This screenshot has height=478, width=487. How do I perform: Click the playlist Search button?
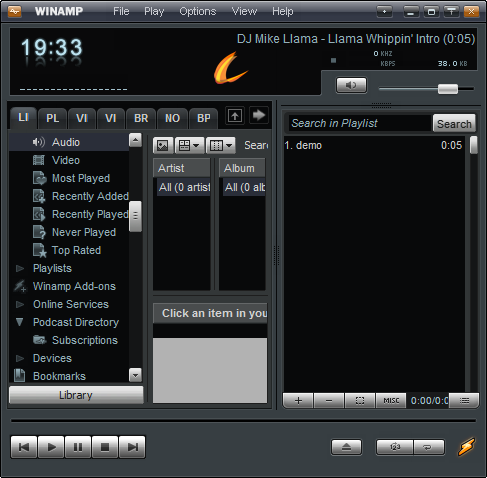454,124
